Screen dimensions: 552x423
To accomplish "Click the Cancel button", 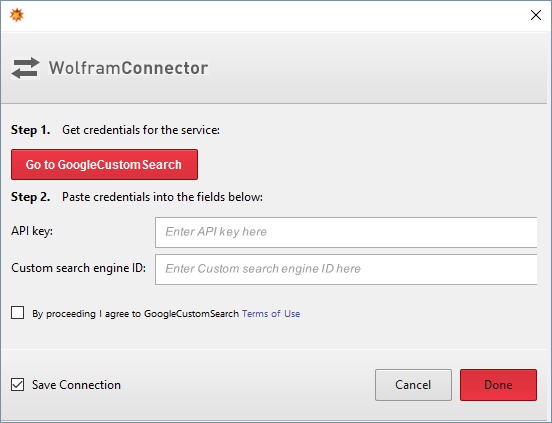I will coord(413,385).
